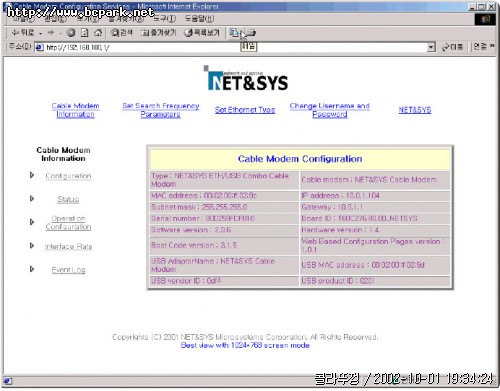Click the Mail toolbar icon

pyautogui.click(x=234, y=33)
